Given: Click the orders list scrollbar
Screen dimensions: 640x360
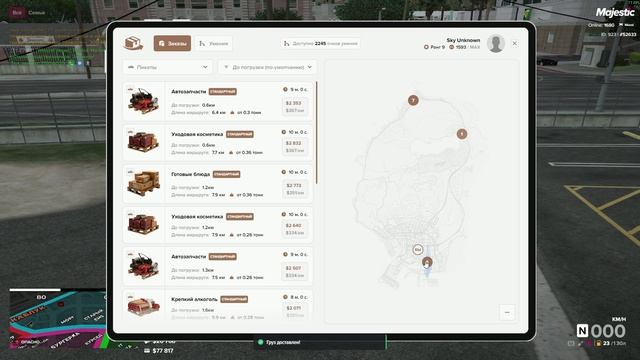Looking at the screenshot, I should [x=317, y=132].
